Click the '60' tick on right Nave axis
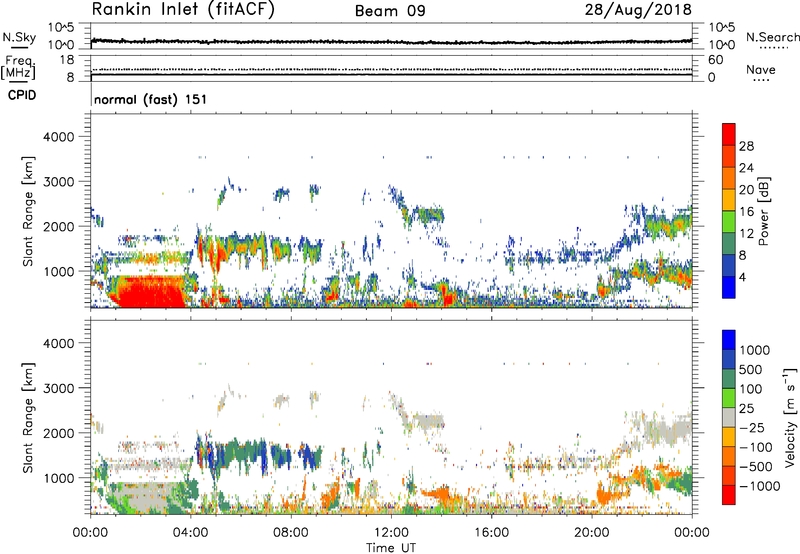 [716, 60]
